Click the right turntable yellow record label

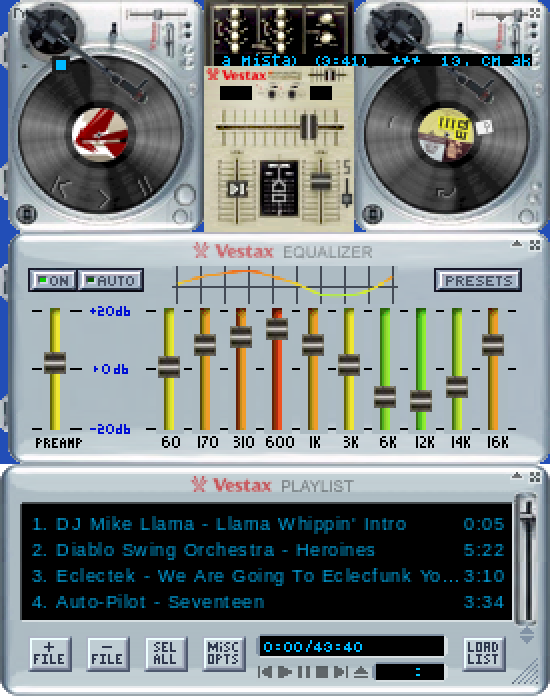(446, 134)
